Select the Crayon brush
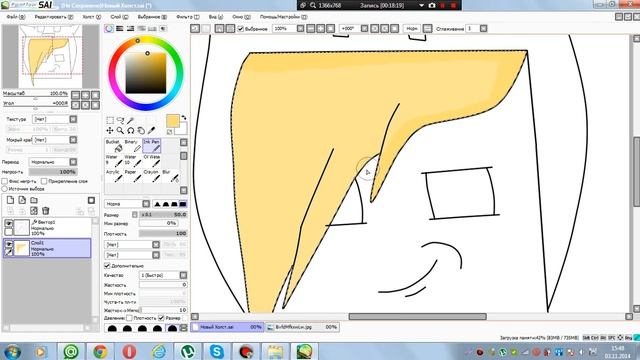640x360 pixels. [151, 176]
